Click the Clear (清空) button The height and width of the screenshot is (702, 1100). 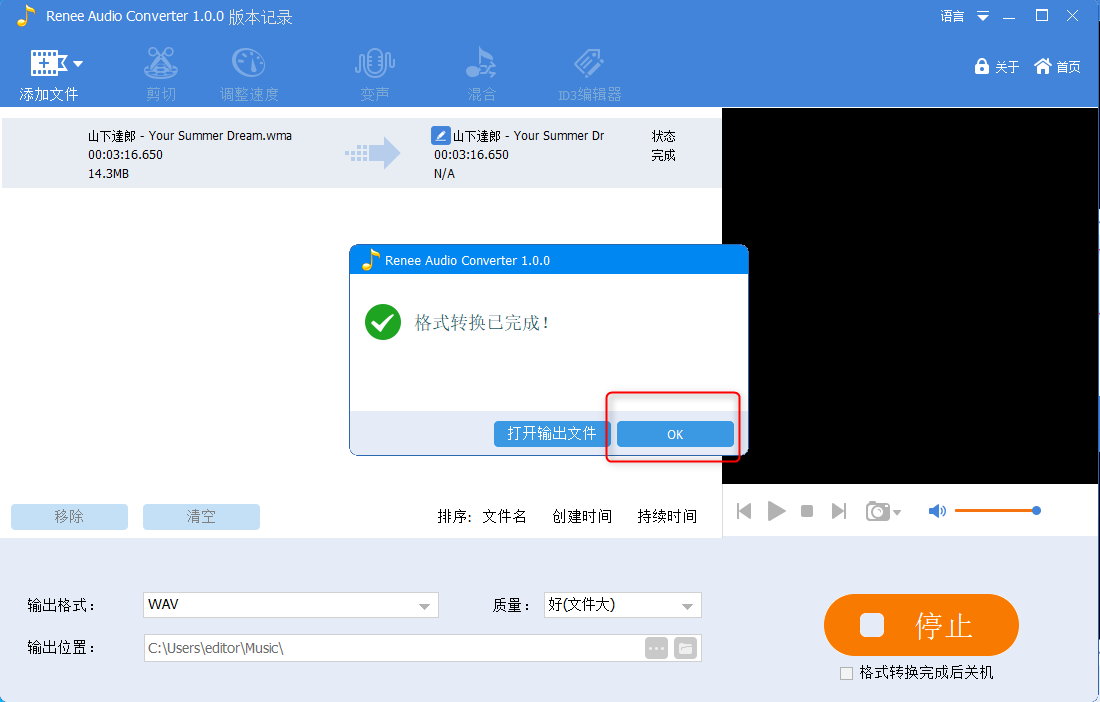click(x=201, y=517)
